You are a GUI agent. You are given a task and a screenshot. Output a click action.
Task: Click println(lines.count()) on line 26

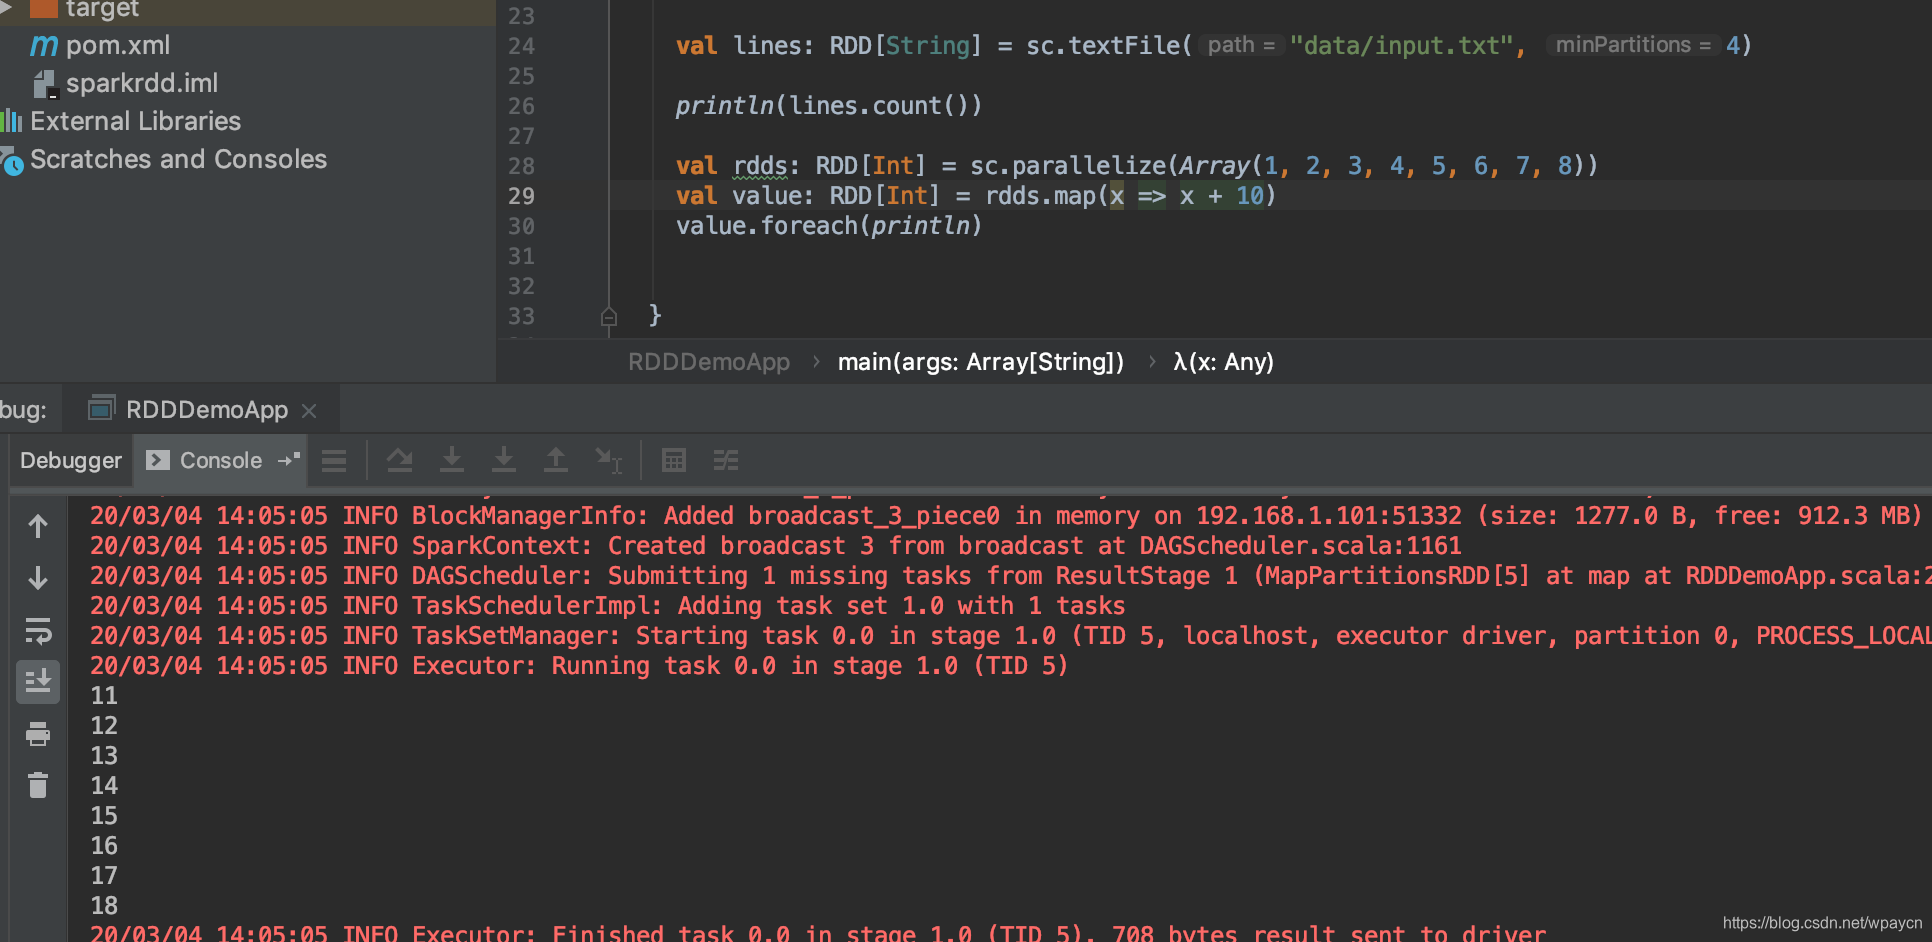coord(829,106)
